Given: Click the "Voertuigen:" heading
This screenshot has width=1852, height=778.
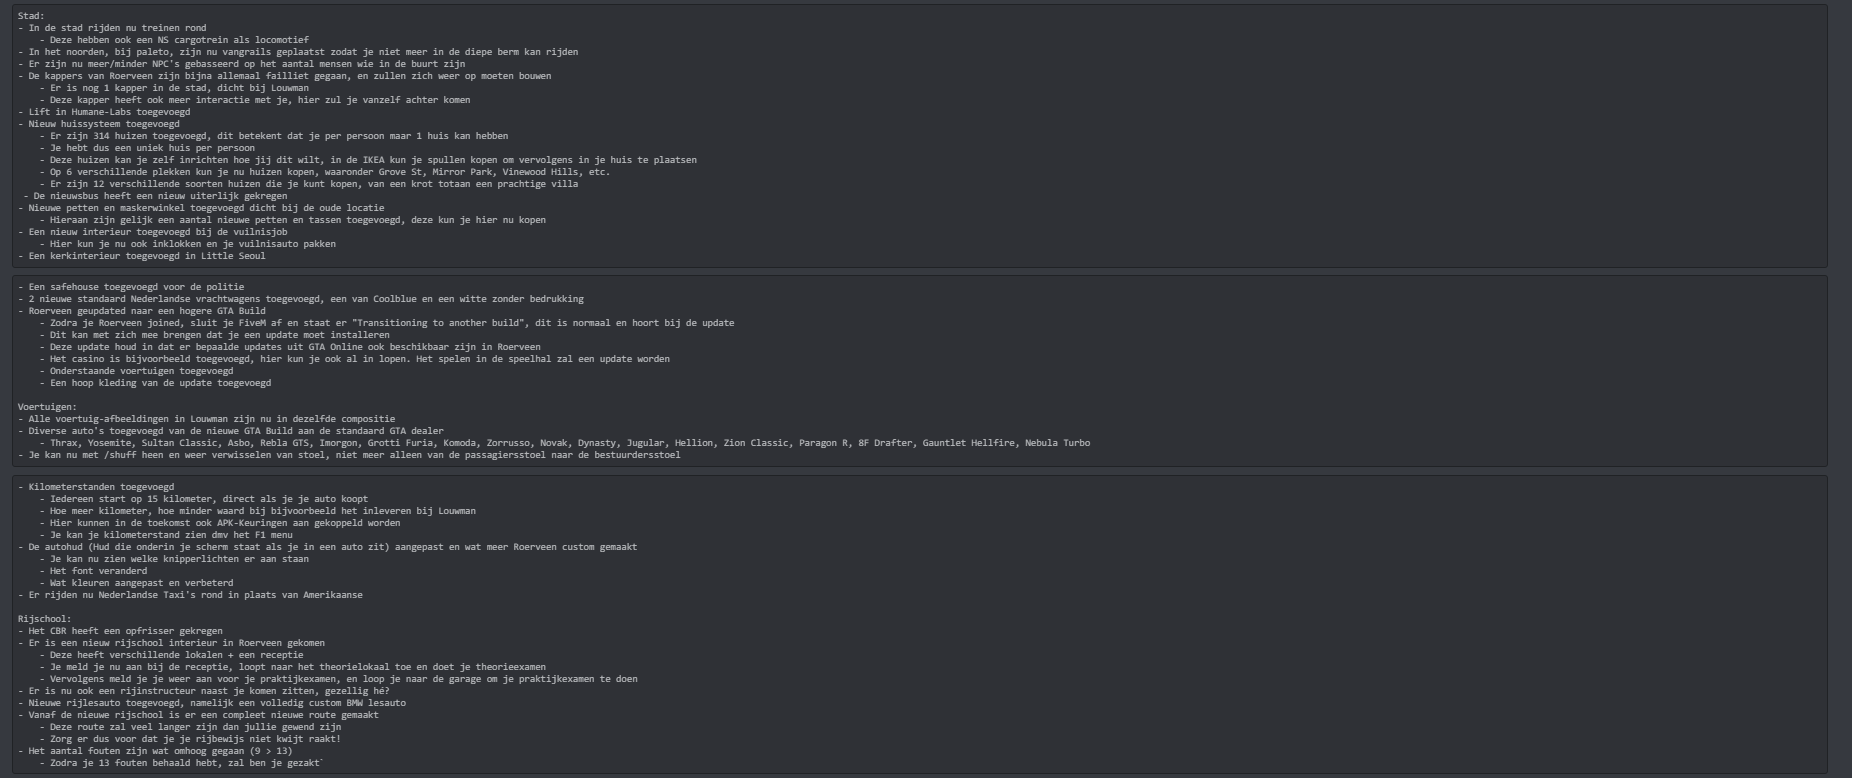Looking at the screenshot, I should pos(47,407).
